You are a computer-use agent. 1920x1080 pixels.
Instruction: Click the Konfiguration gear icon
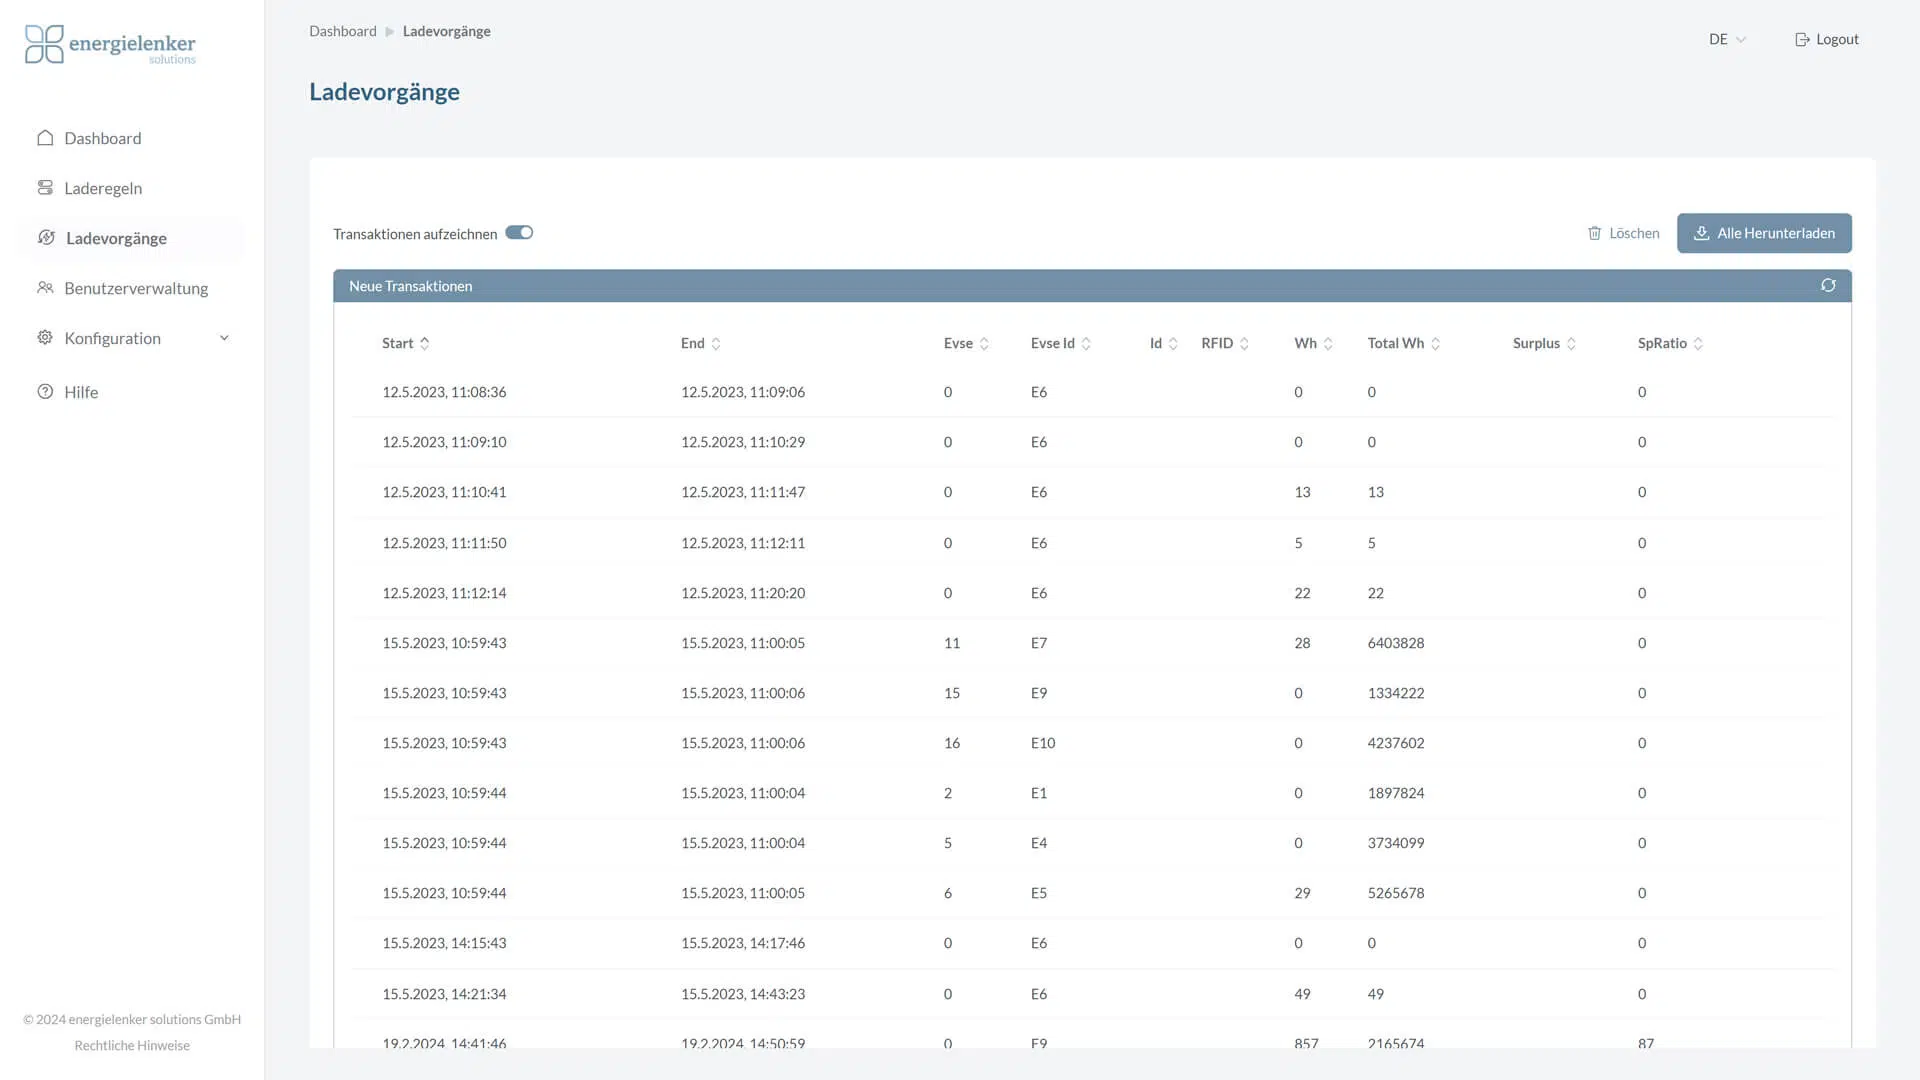pyautogui.click(x=45, y=338)
